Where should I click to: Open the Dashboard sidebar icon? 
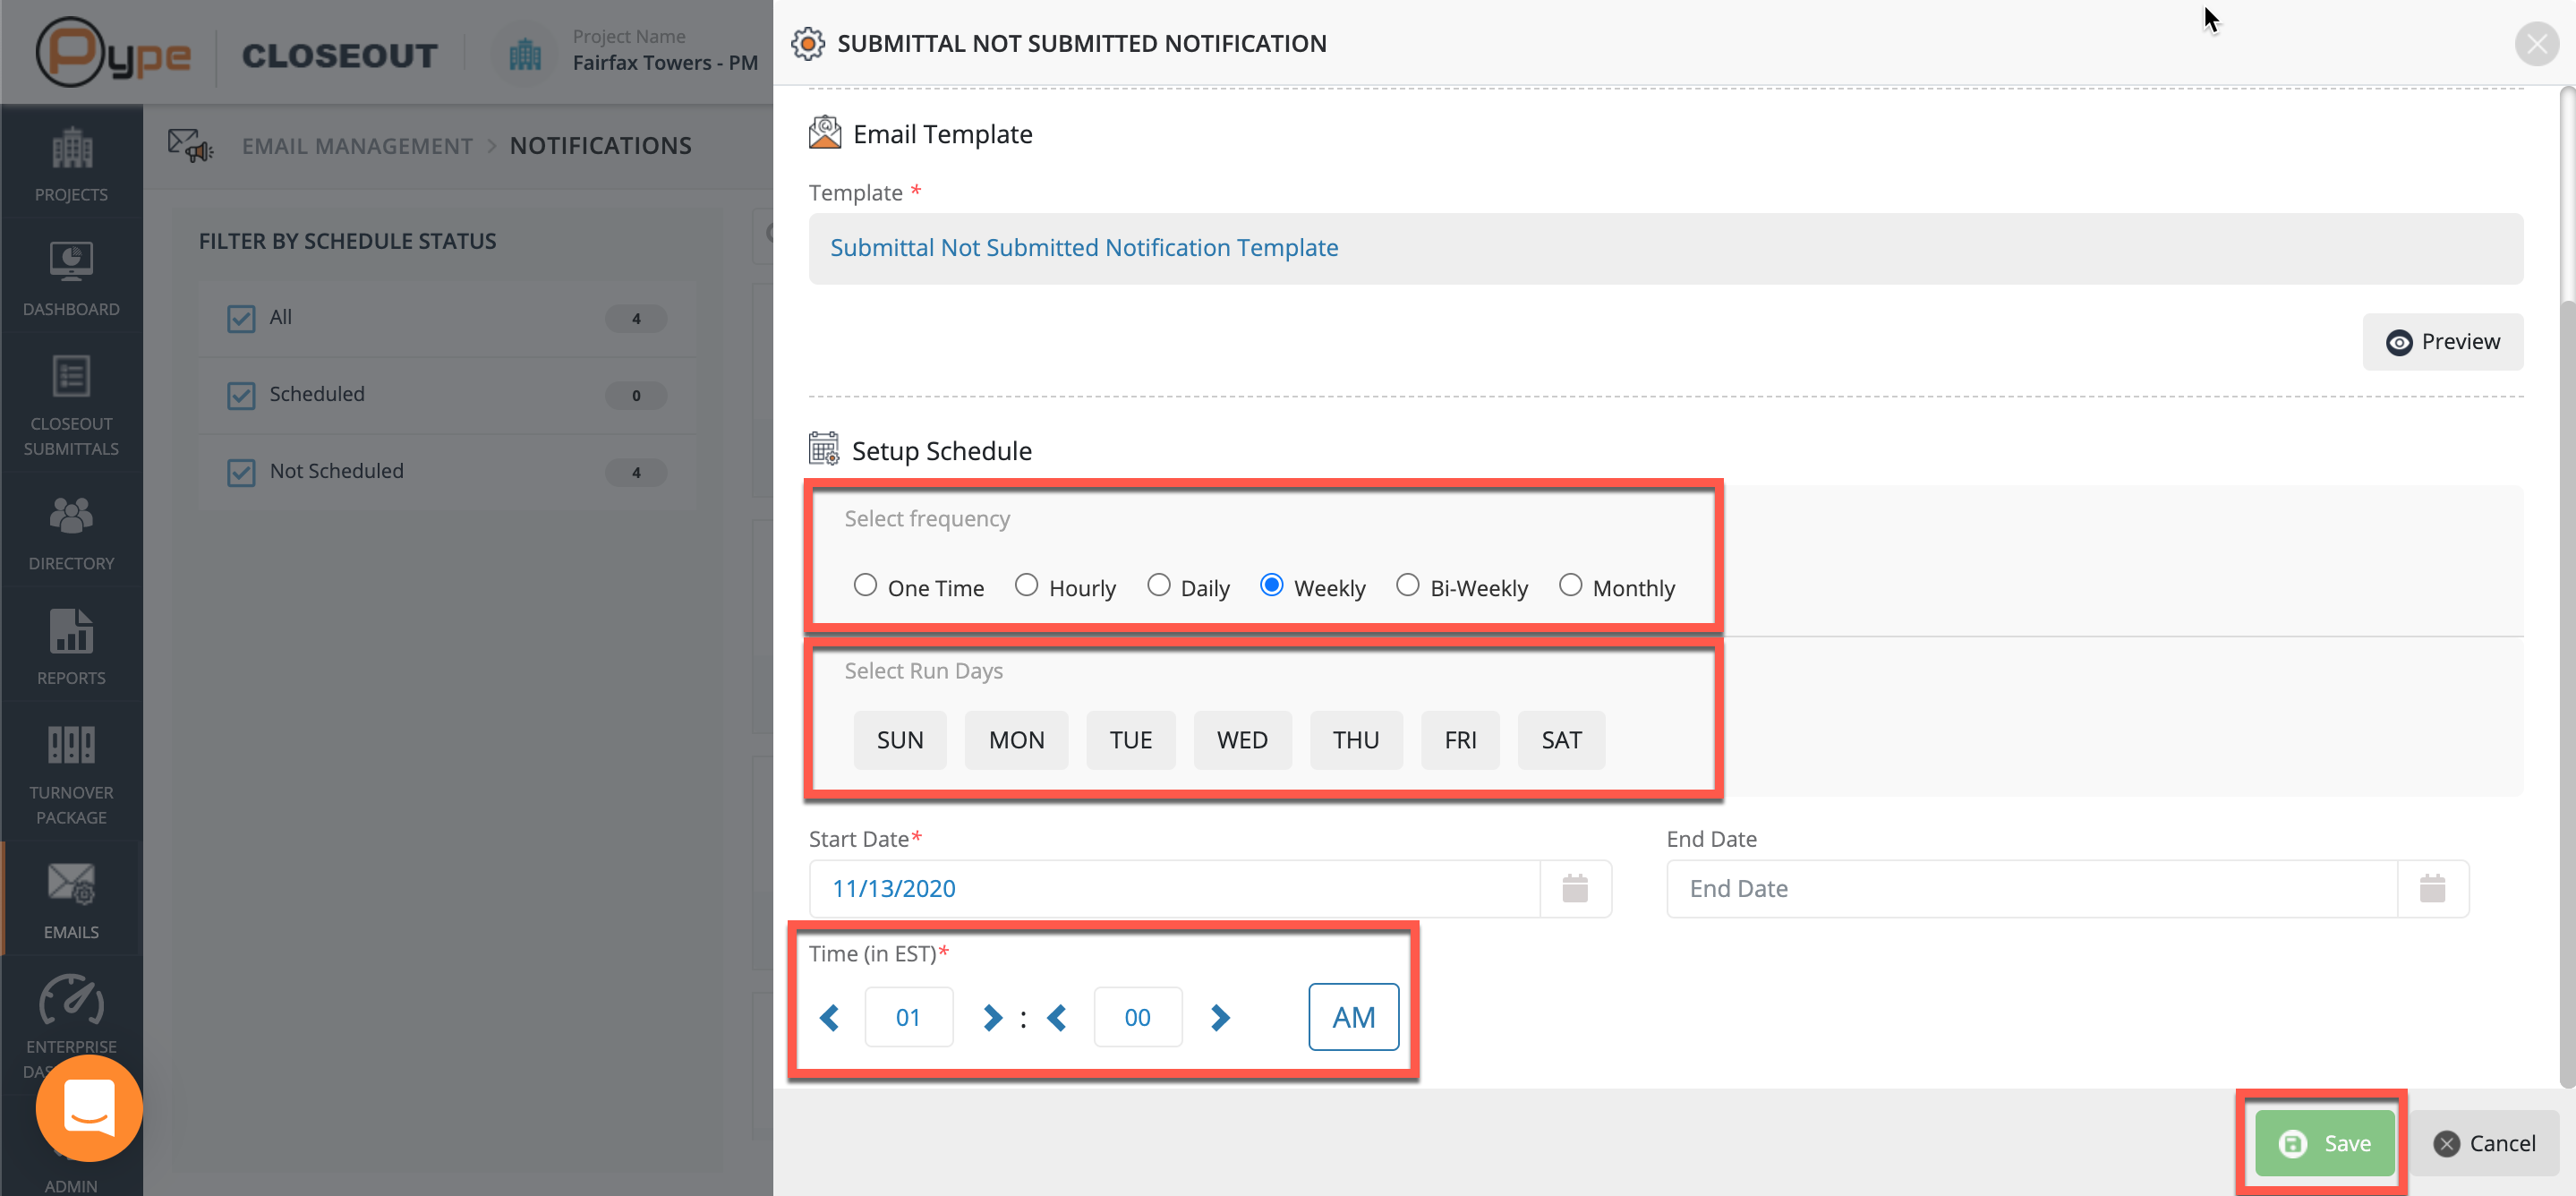coord(71,263)
